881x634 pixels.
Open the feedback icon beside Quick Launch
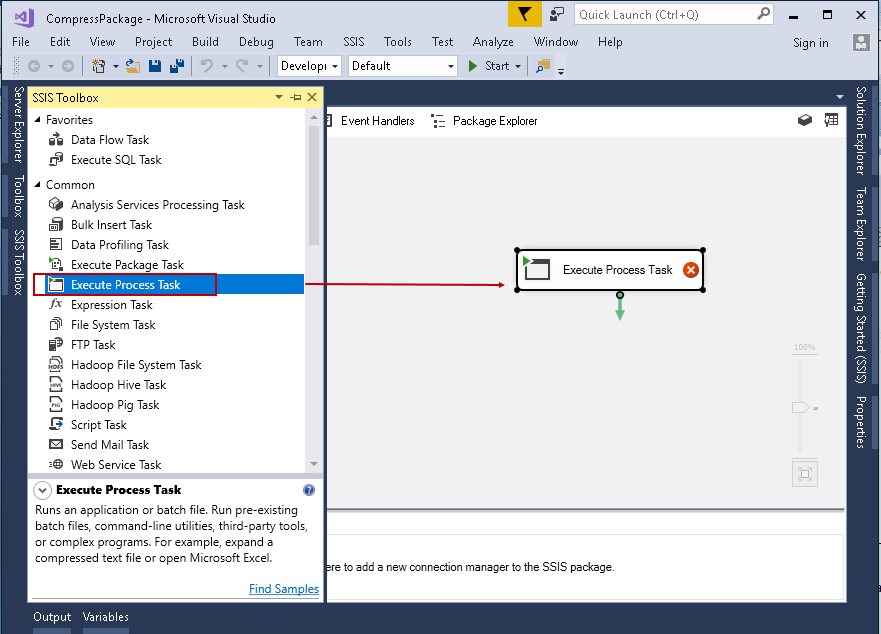pos(556,14)
